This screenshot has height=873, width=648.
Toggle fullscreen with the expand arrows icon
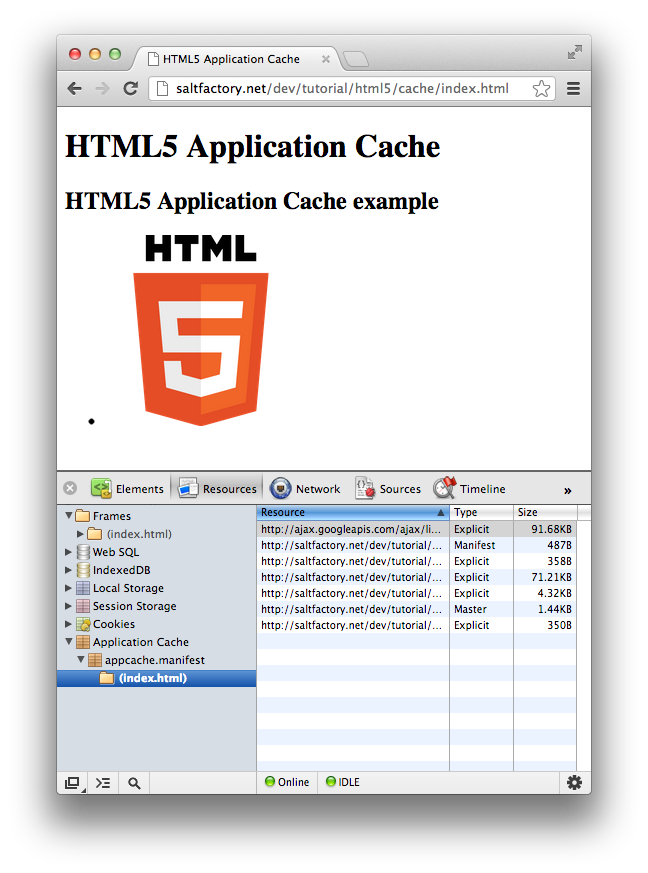575,52
